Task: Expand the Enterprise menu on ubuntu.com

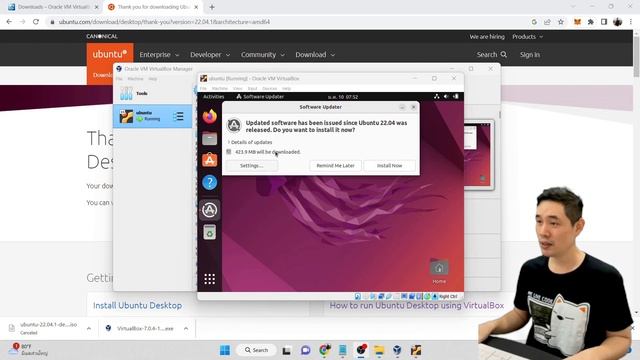Action: (x=159, y=55)
